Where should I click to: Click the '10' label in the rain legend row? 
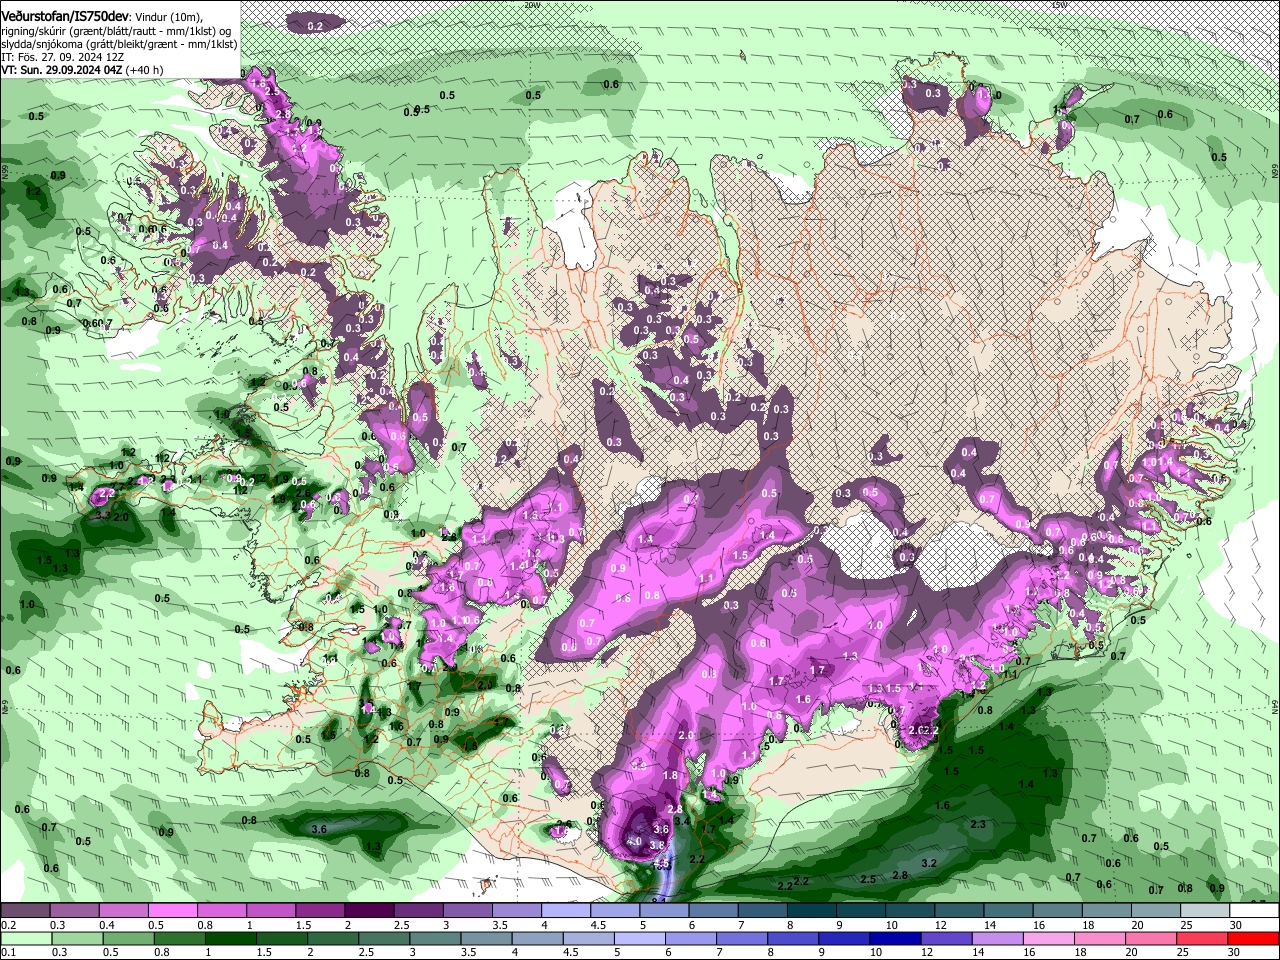coord(876,952)
